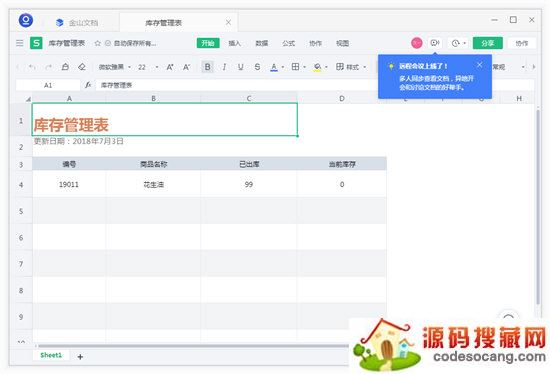Viewport: 550px width, 374px height.
Task: Click the A1 cell name box
Action: tap(48, 85)
